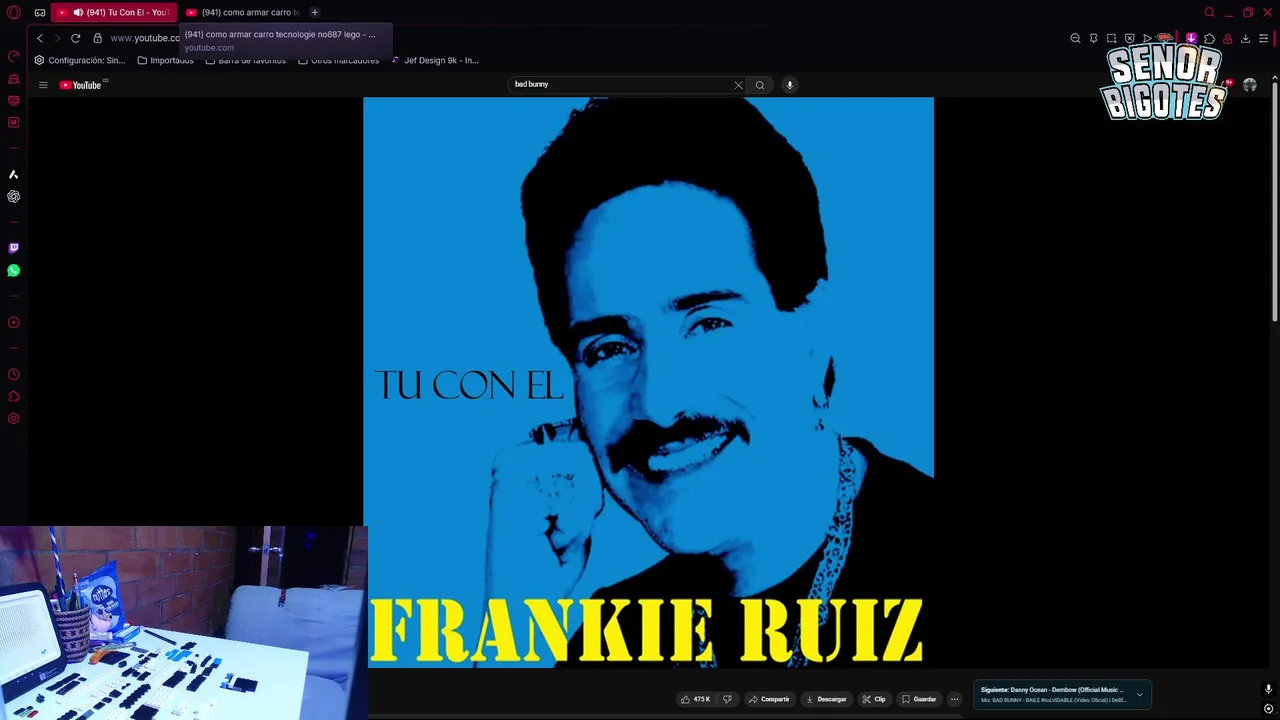Screen dimensions: 1280x720
Task: Open tab search magnifier in title bar
Action: point(1209,12)
